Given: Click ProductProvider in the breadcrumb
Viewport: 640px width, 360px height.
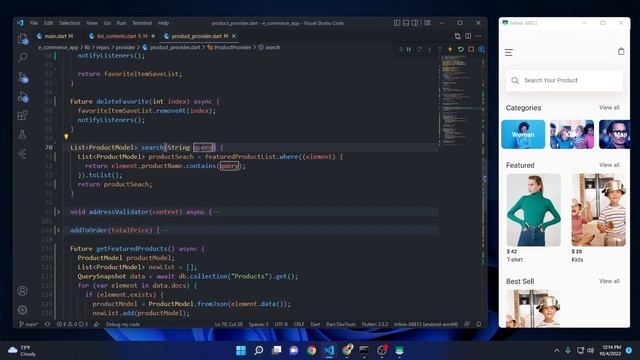Looking at the screenshot, I should pyautogui.click(x=233, y=47).
